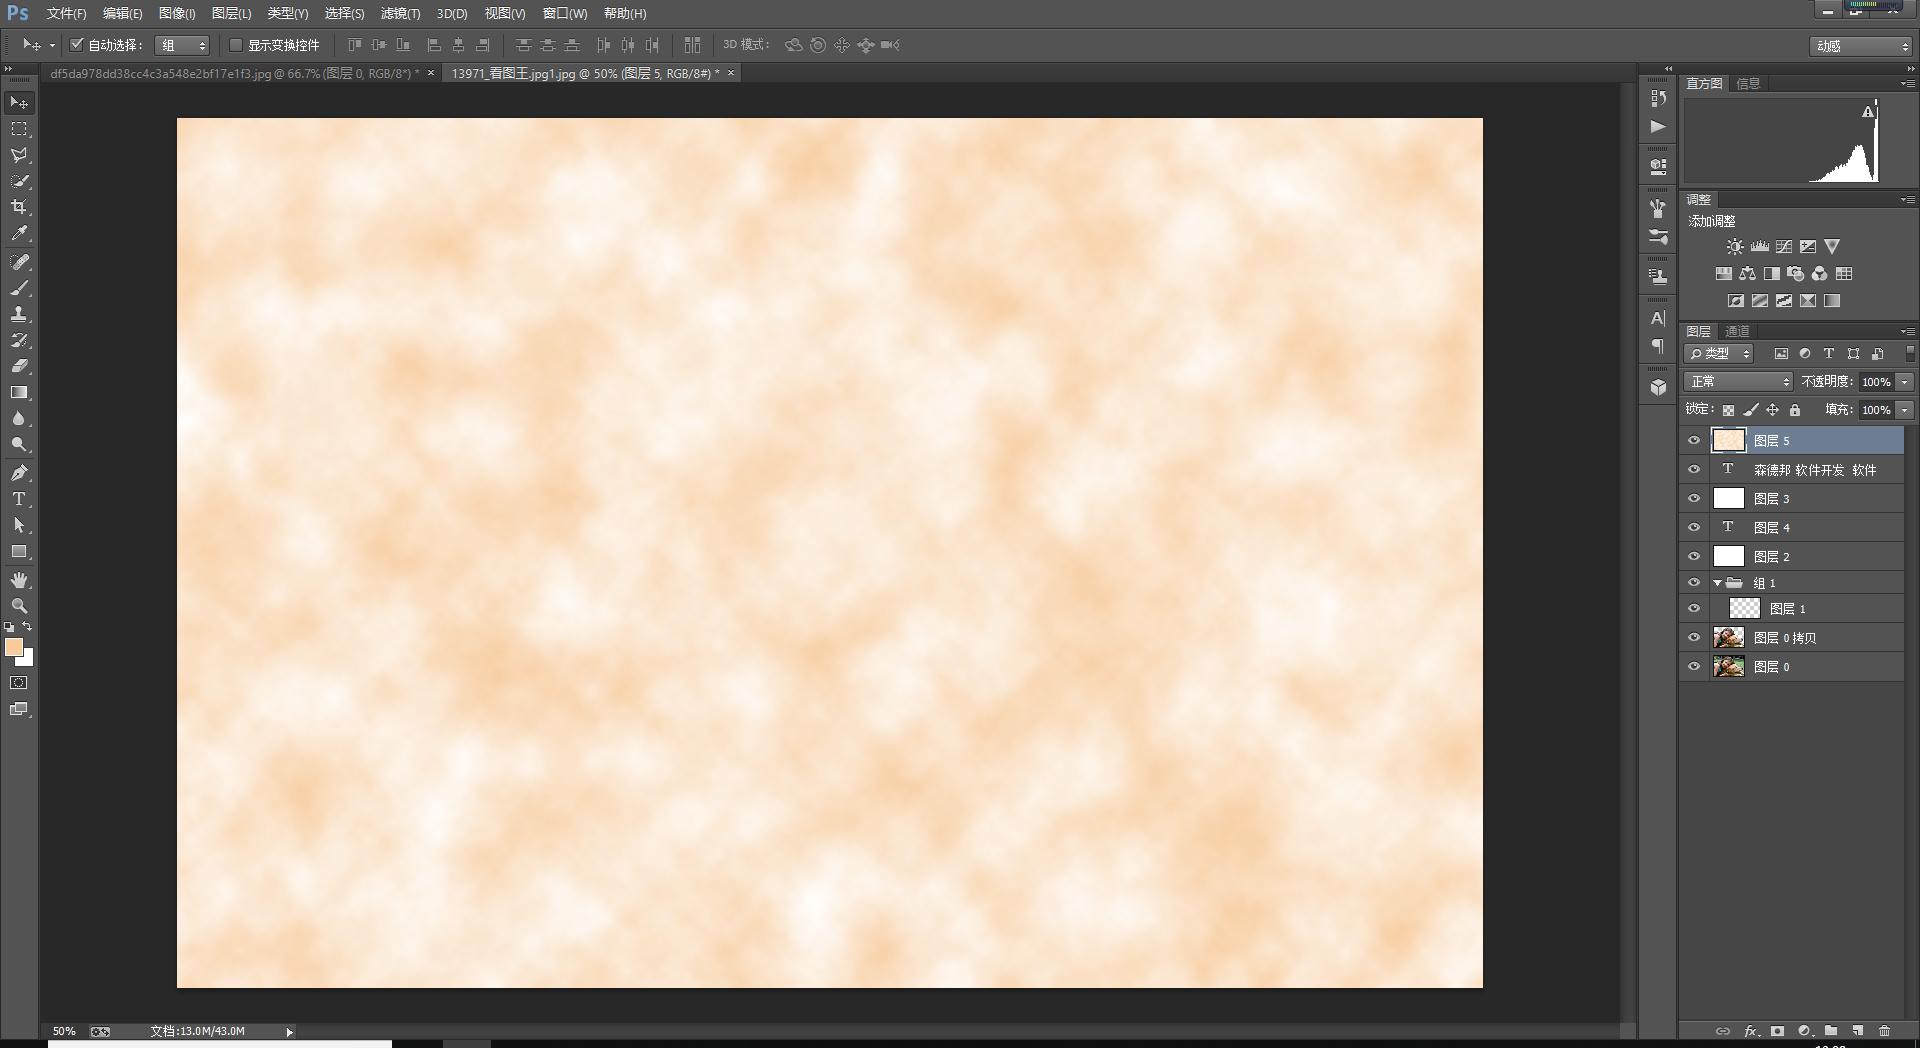This screenshot has width=1920, height=1048.
Task: Add a layer mask
Action: coord(1777,1031)
